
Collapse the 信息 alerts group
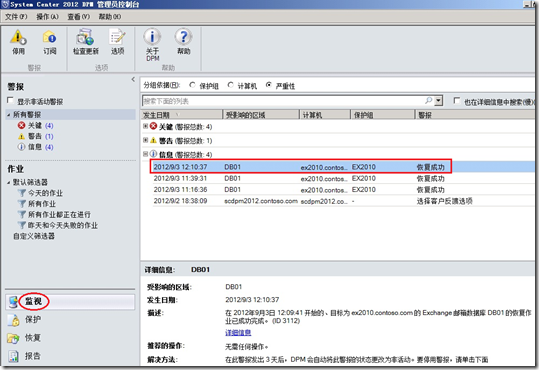[x=145, y=154]
